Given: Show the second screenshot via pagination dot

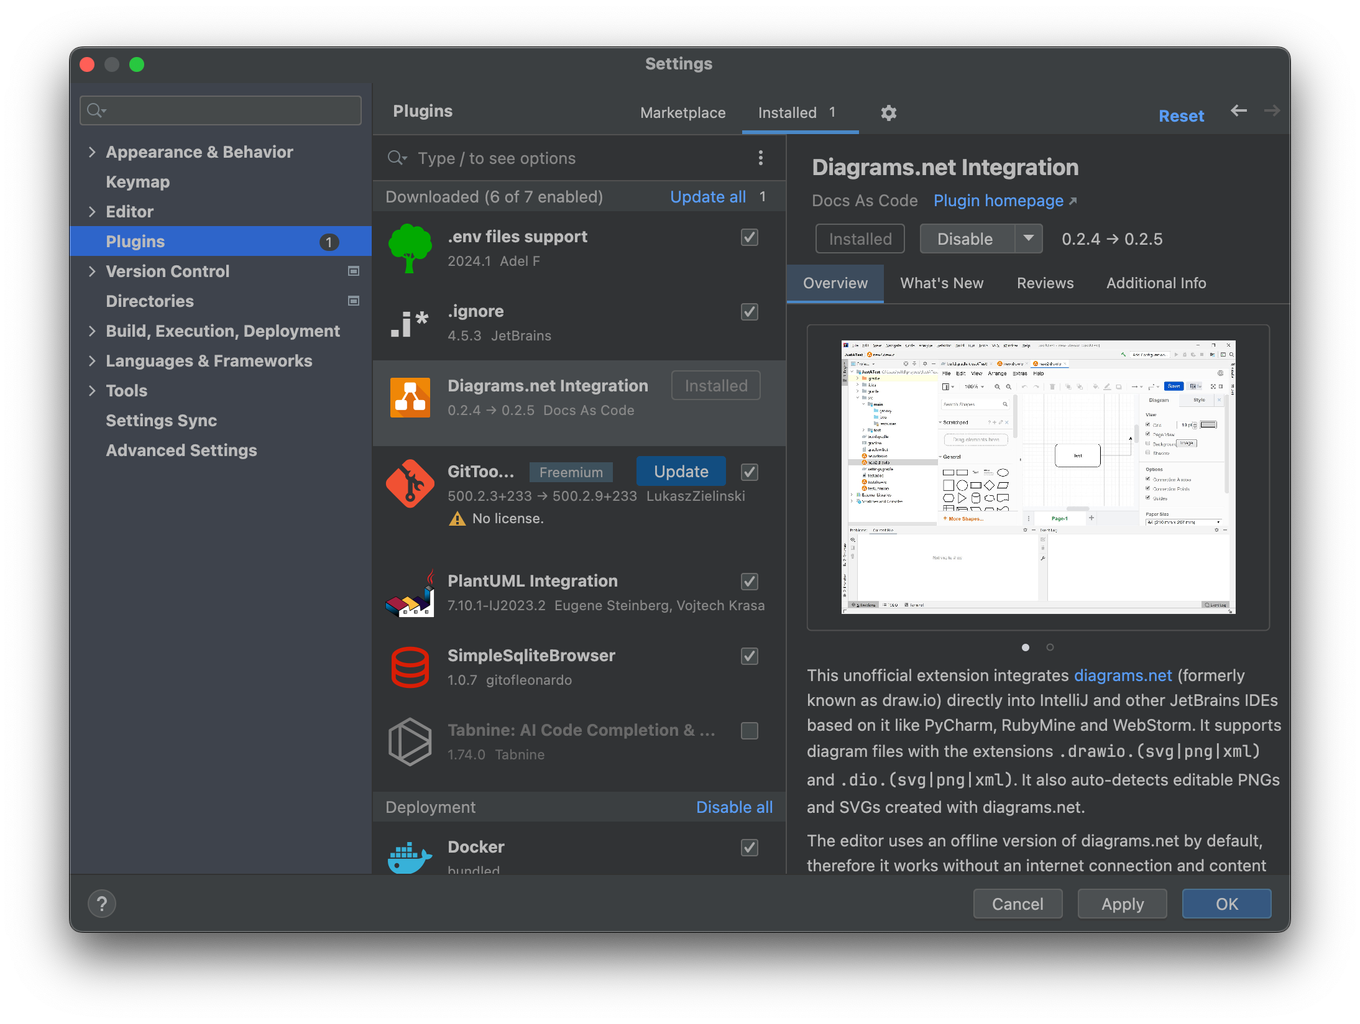Looking at the screenshot, I should [1050, 647].
